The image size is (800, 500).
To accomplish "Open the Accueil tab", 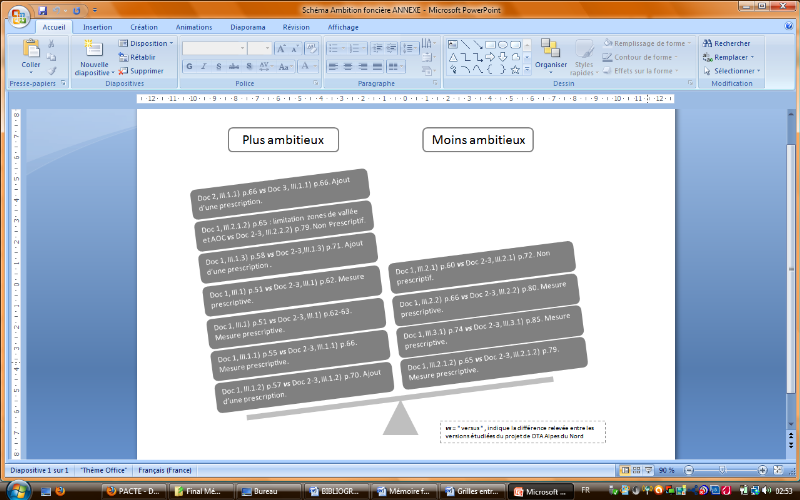I will (x=54, y=27).
